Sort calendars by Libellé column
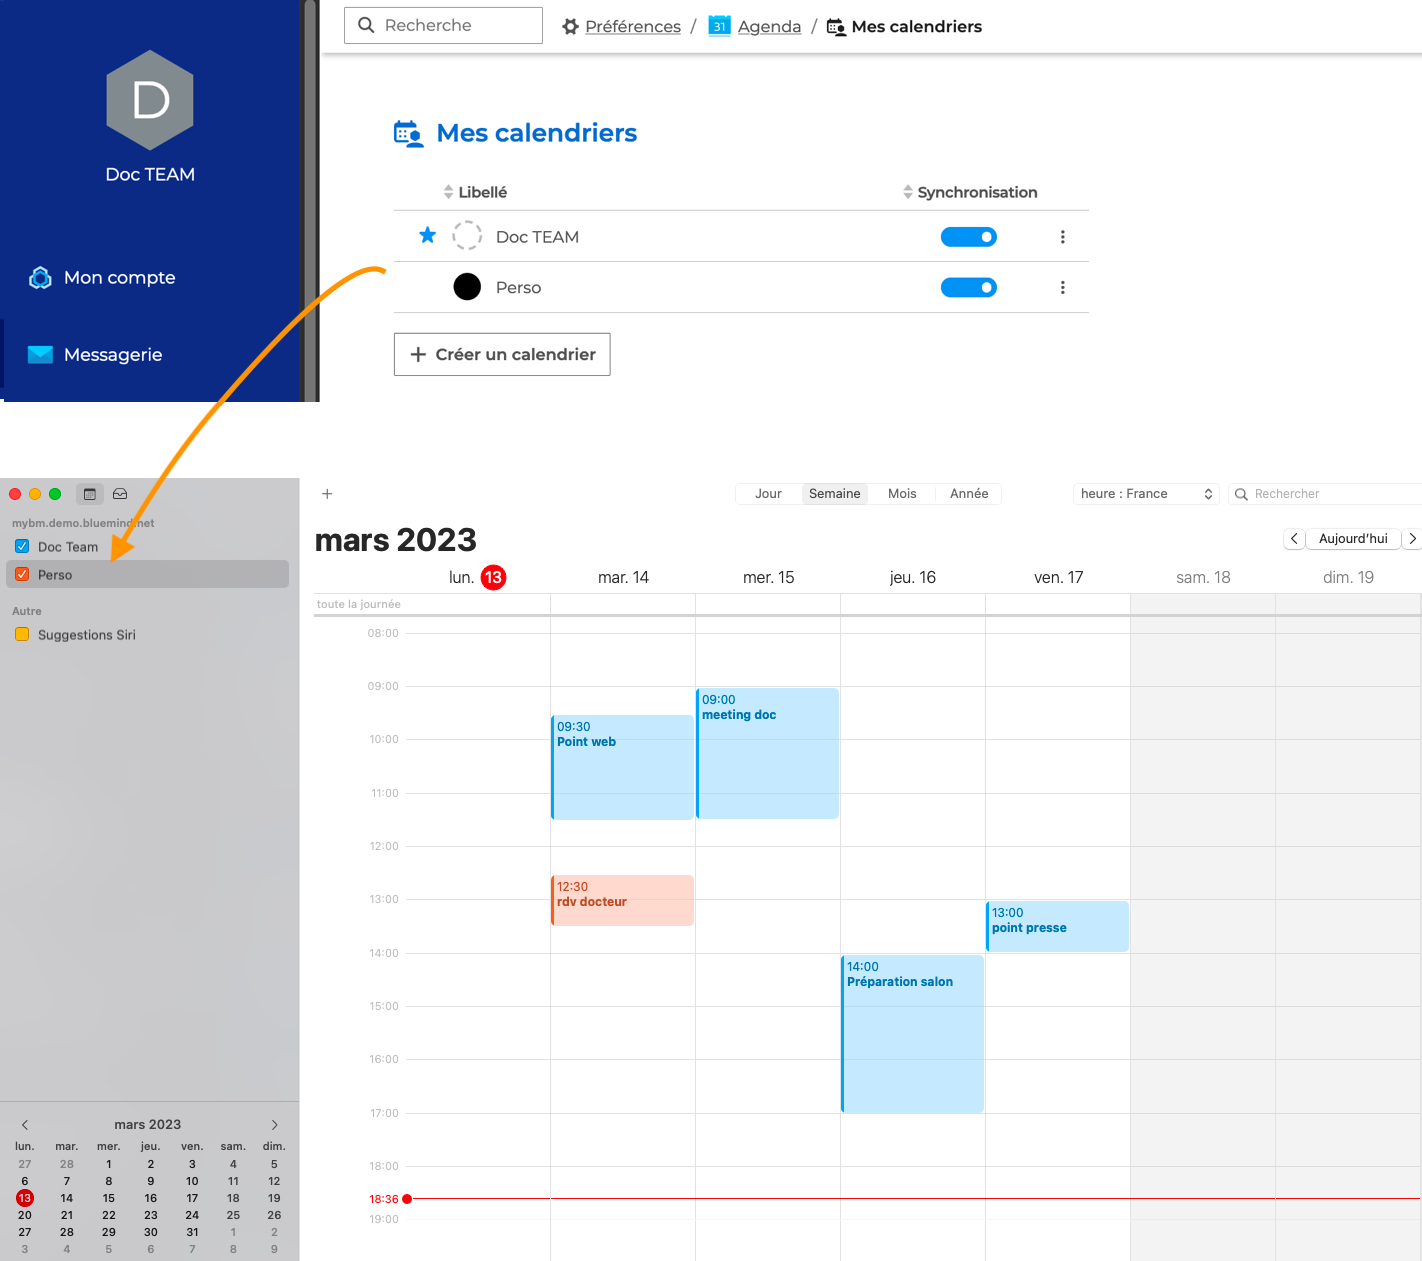1422x1261 pixels. [476, 192]
